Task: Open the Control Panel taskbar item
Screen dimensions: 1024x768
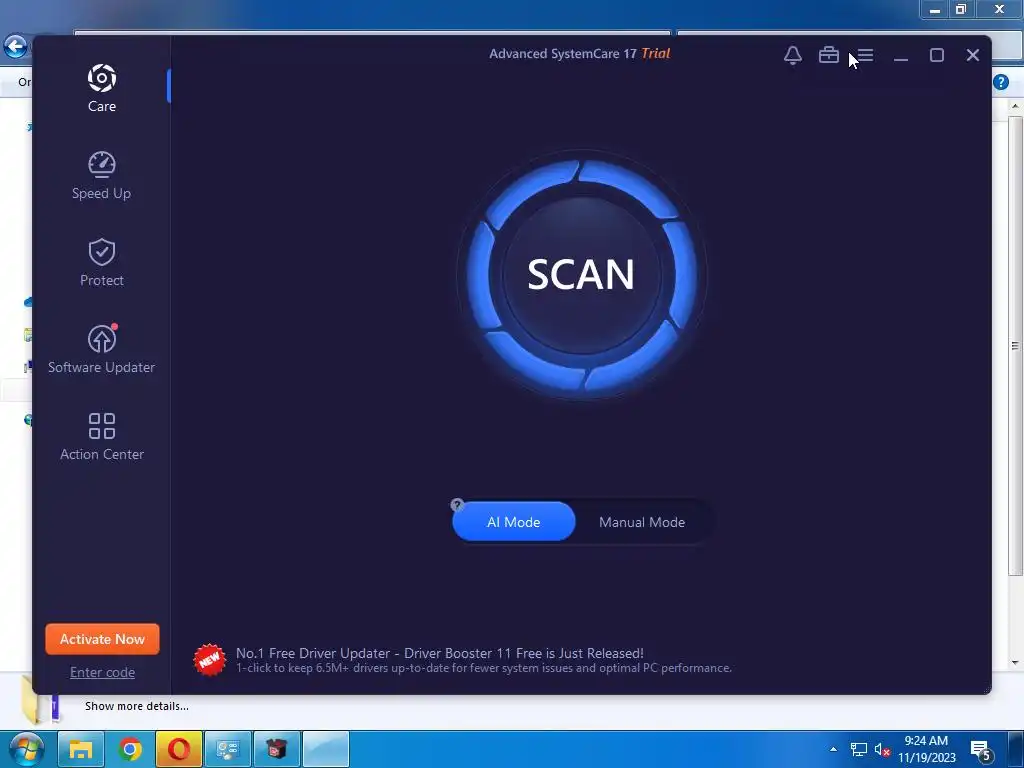Action: tap(228, 749)
